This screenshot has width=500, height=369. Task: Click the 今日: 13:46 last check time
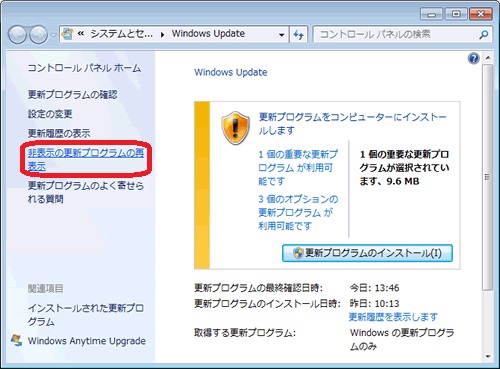click(374, 288)
